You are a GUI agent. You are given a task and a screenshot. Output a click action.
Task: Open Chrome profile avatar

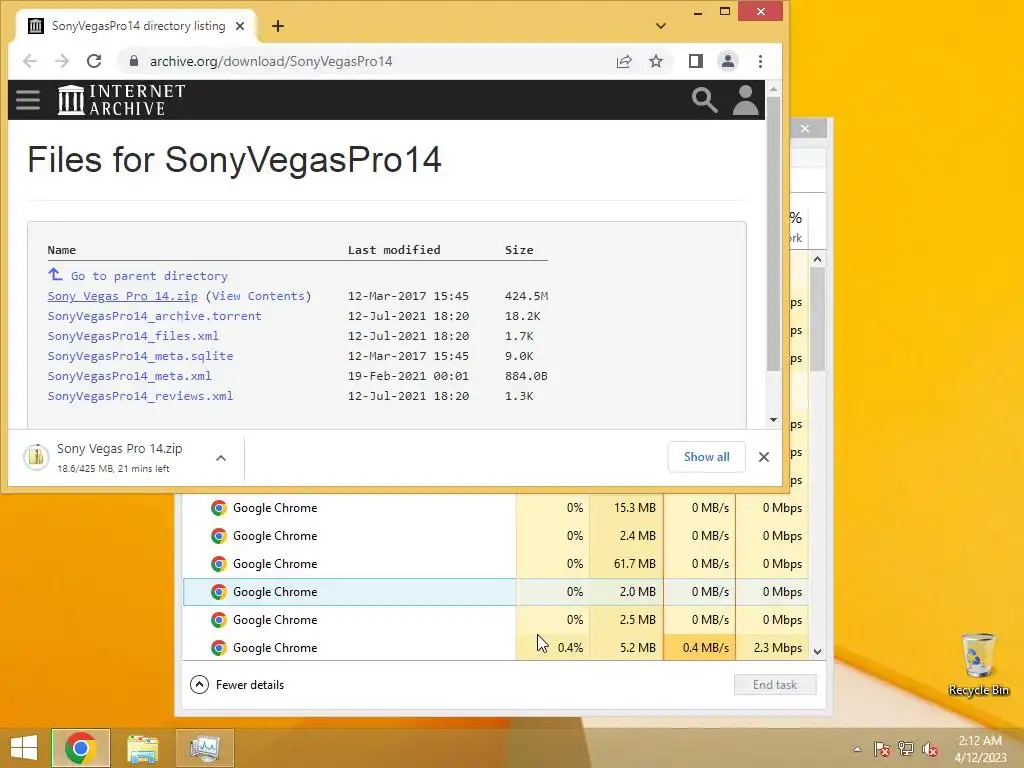728,61
